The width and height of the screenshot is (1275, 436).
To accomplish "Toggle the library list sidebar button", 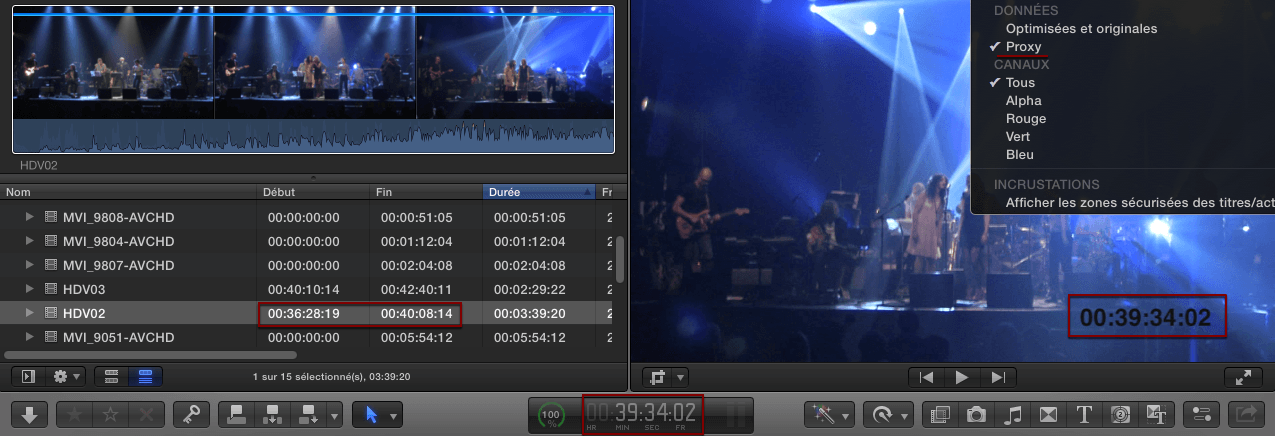I will click(28, 377).
